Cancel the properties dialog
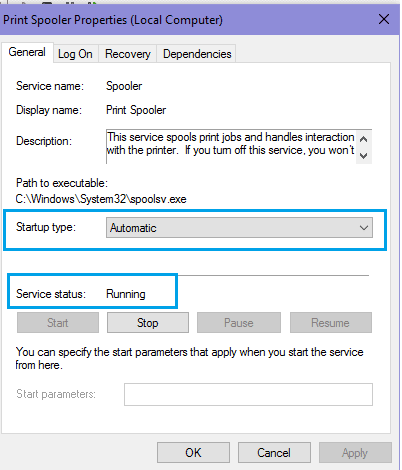 274,453
